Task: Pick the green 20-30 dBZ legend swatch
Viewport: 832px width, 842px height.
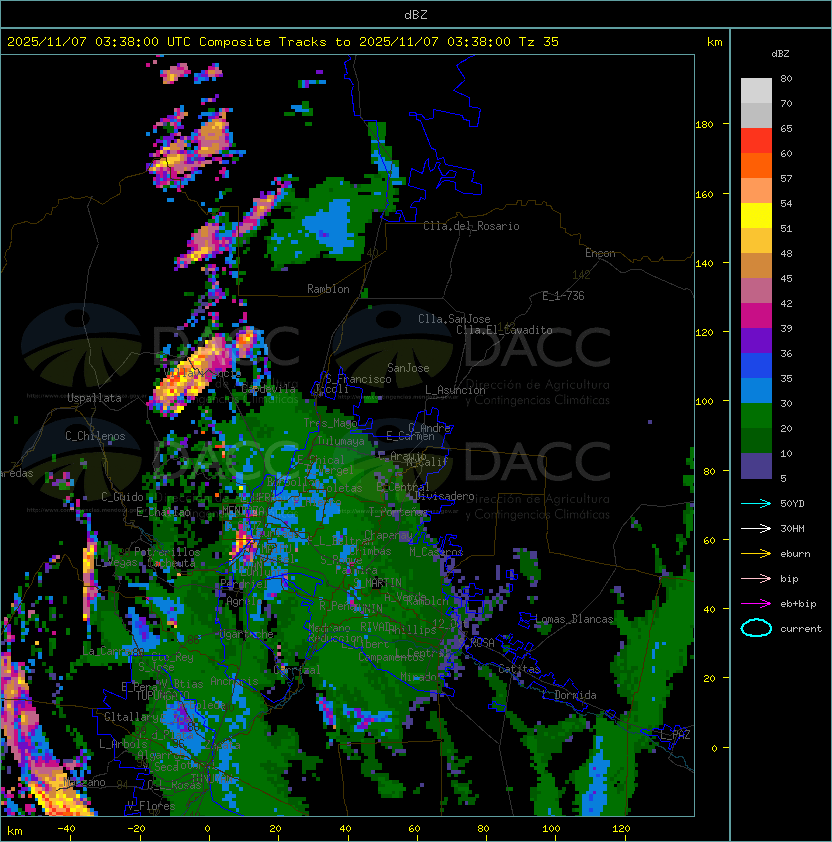Action: point(756,416)
